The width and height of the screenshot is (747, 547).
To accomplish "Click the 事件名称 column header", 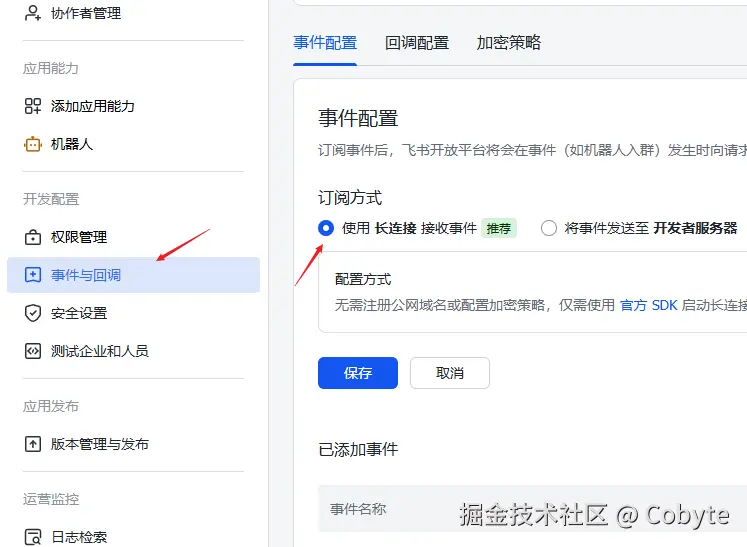I will click(358, 509).
